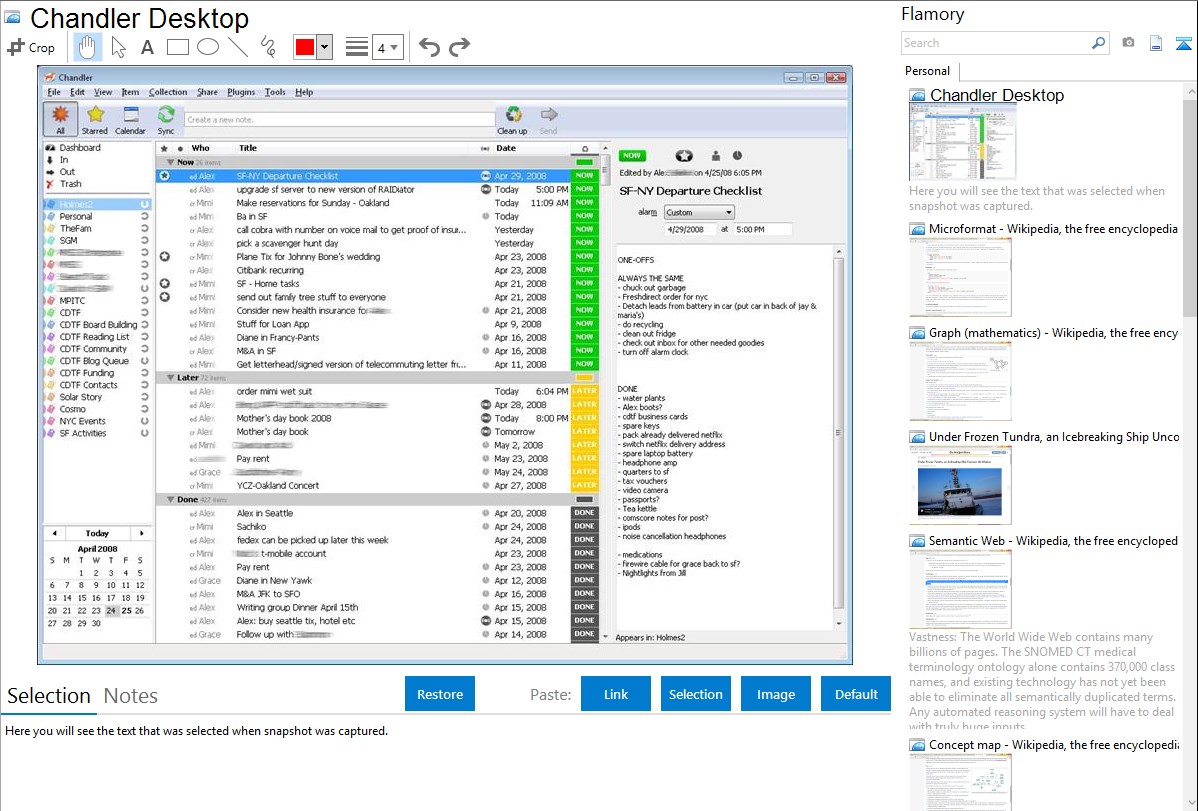Open the Personal tab in Flamory

(928, 71)
